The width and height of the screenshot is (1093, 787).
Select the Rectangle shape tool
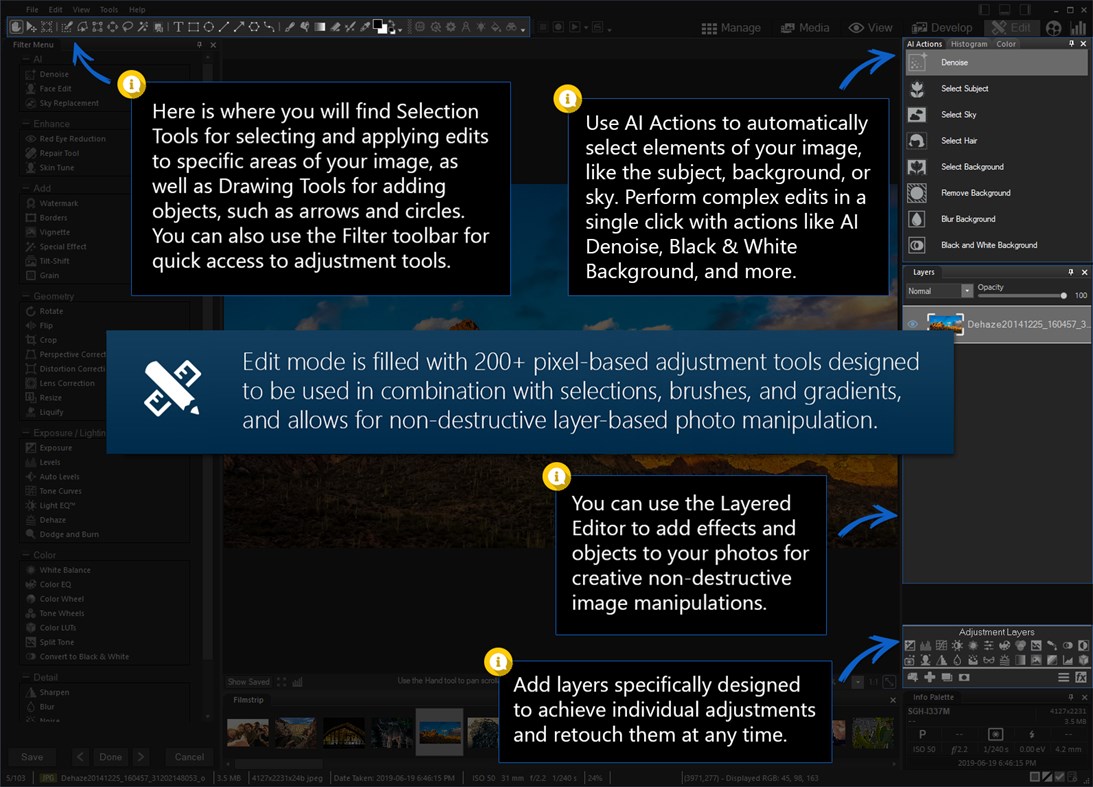coord(195,28)
